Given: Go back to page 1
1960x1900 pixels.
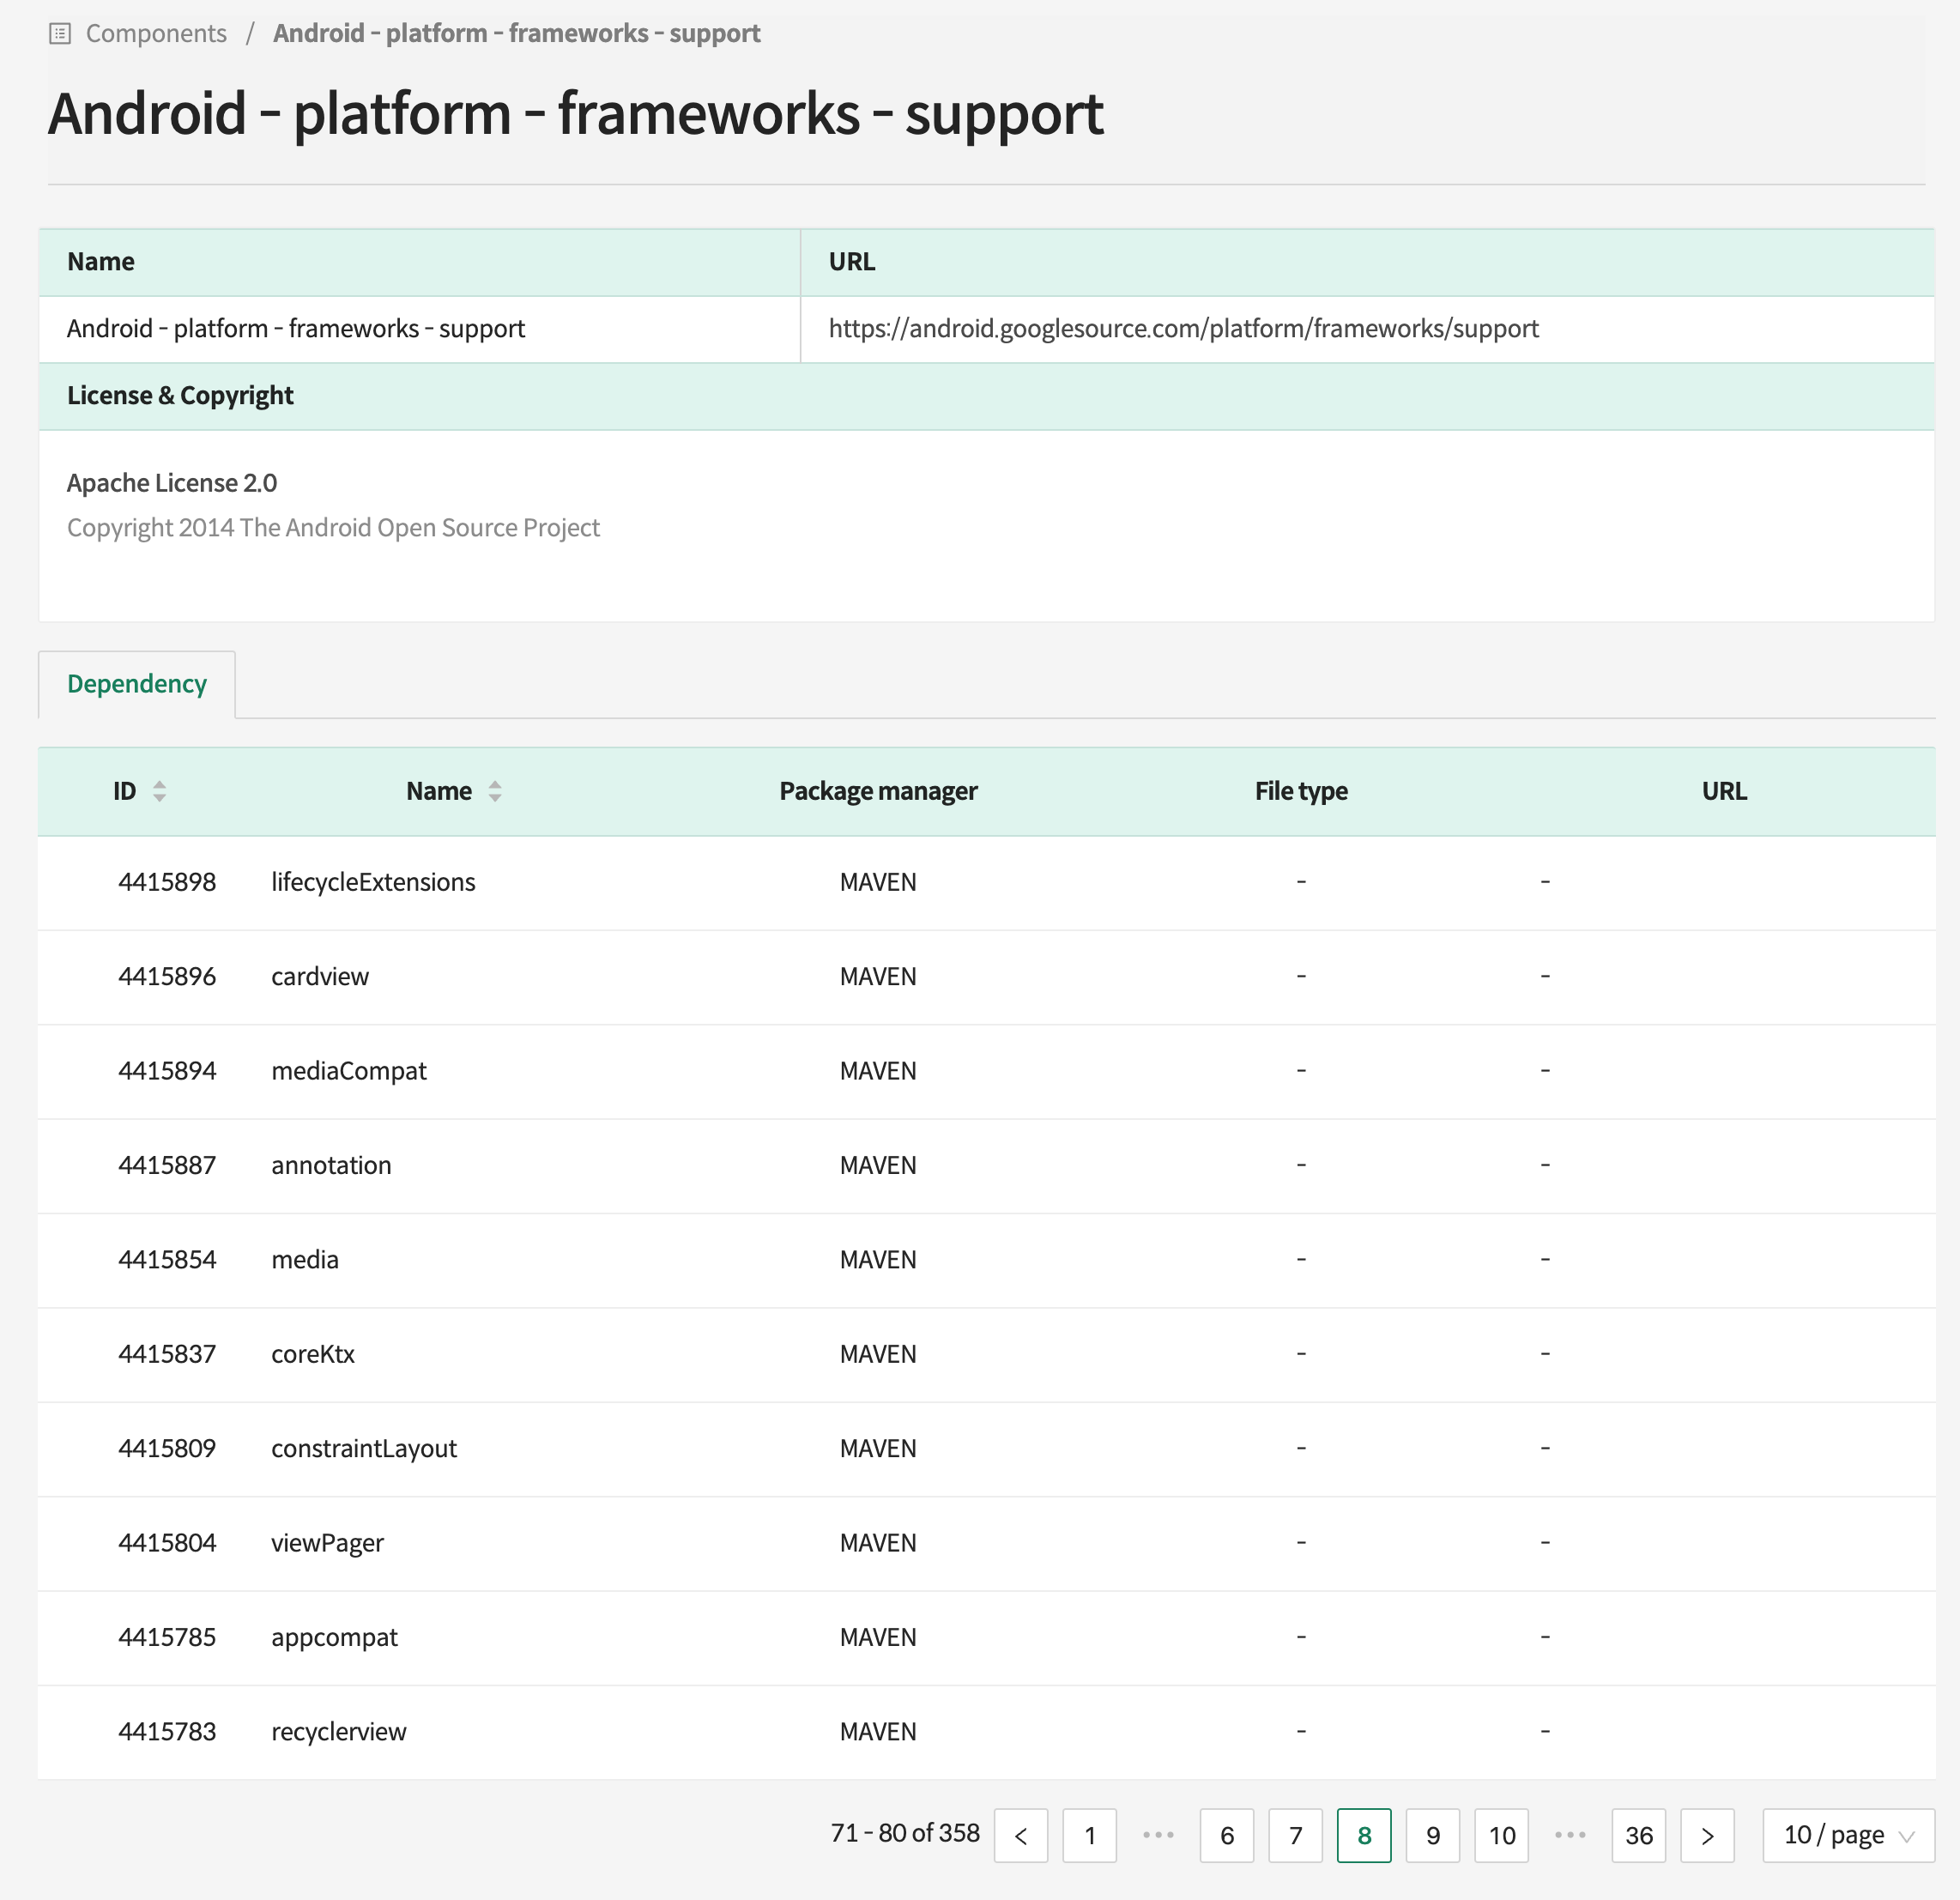Looking at the screenshot, I should (x=1090, y=1835).
